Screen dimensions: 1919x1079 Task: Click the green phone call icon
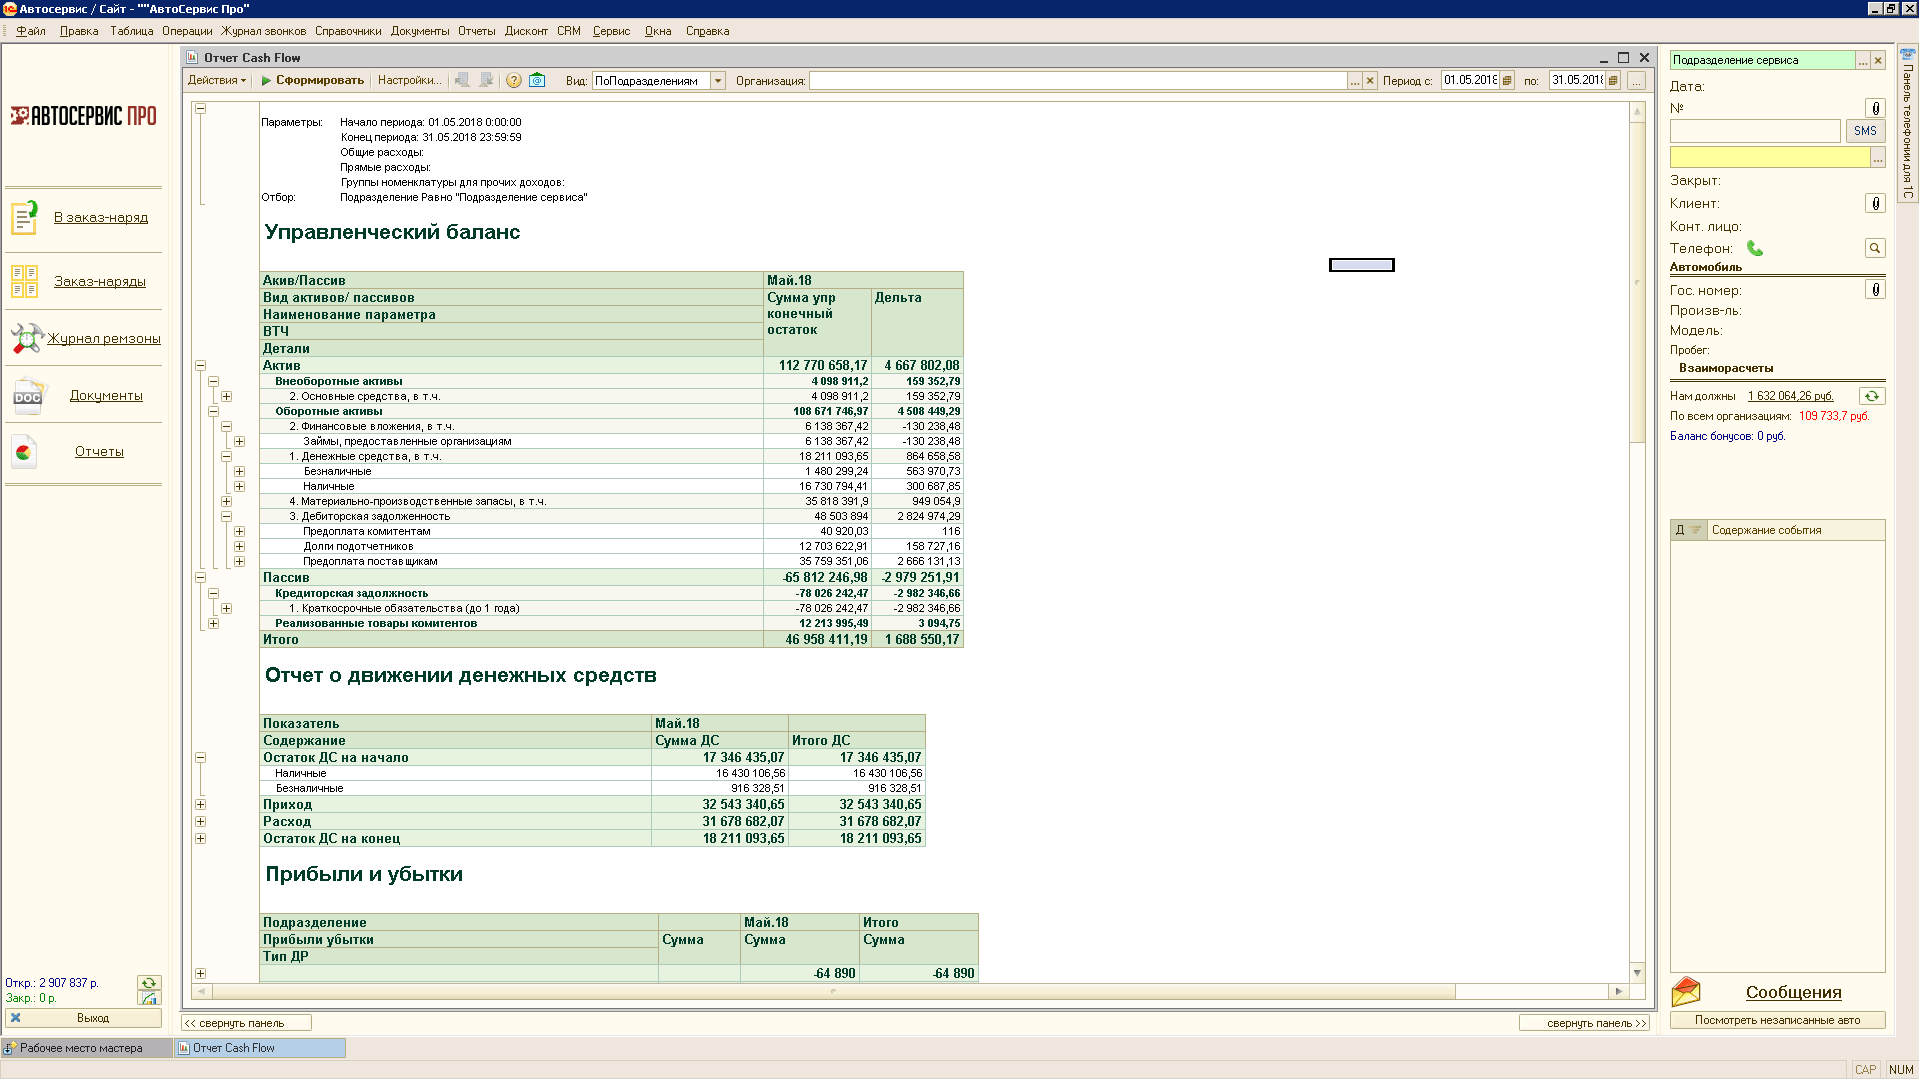pyautogui.click(x=1754, y=248)
